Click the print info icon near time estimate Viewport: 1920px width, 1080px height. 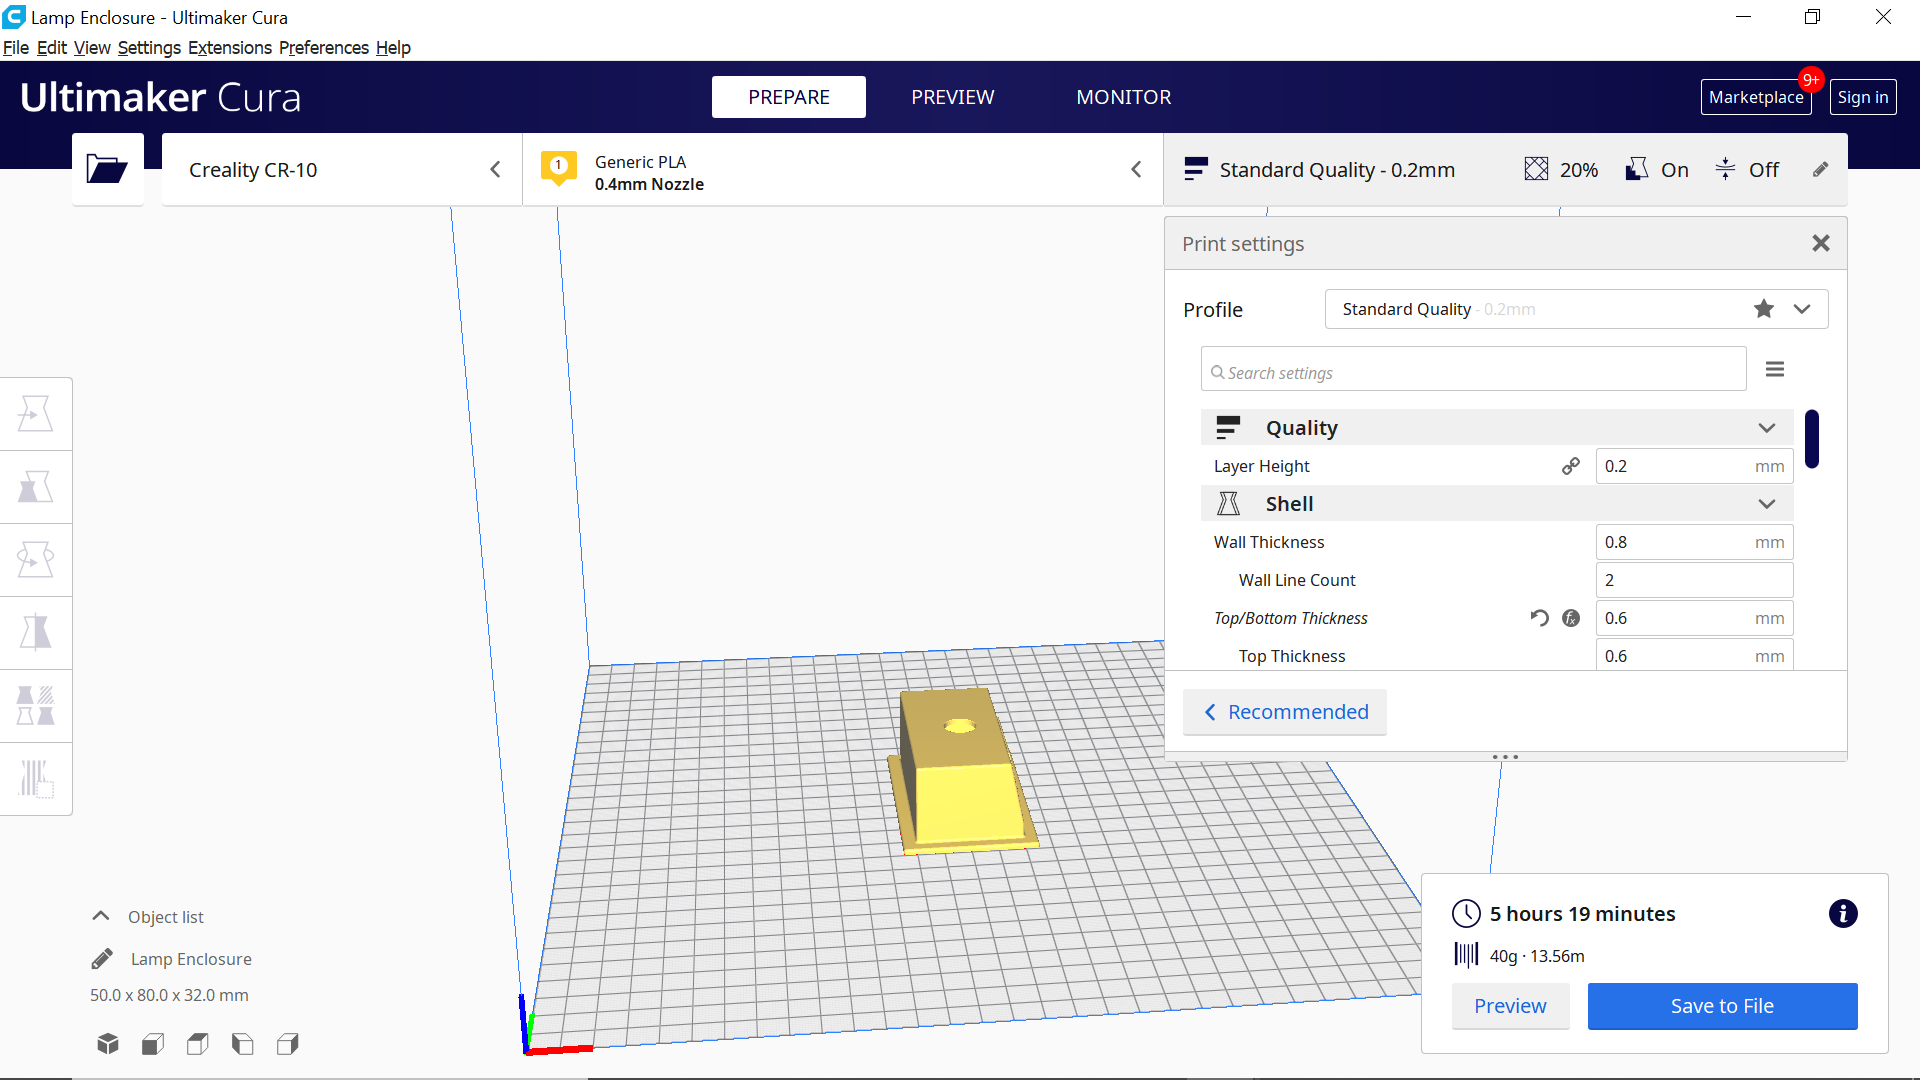click(x=1842, y=913)
